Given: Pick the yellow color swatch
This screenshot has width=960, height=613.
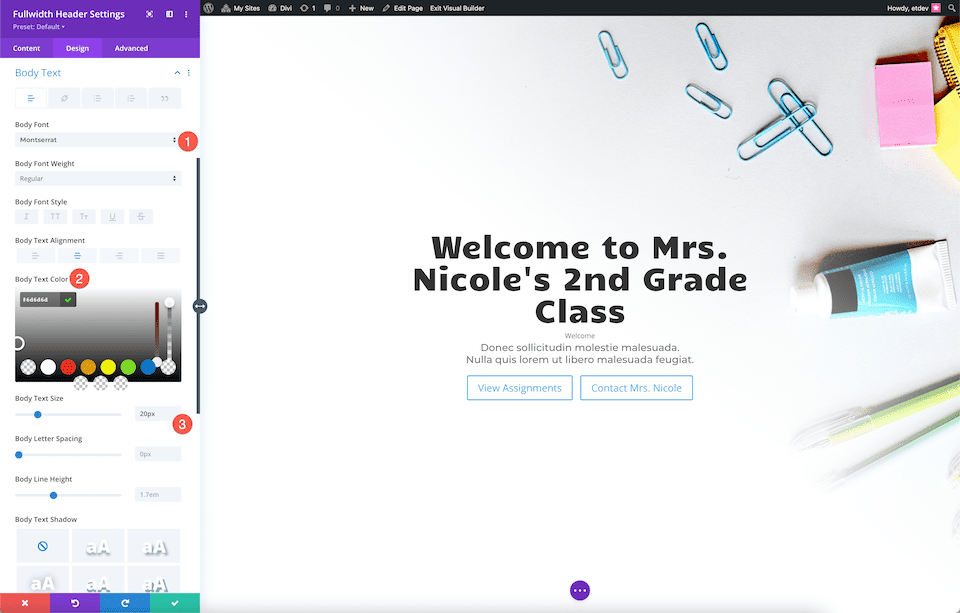Looking at the screenshot, I should click(x=108, y=367).
